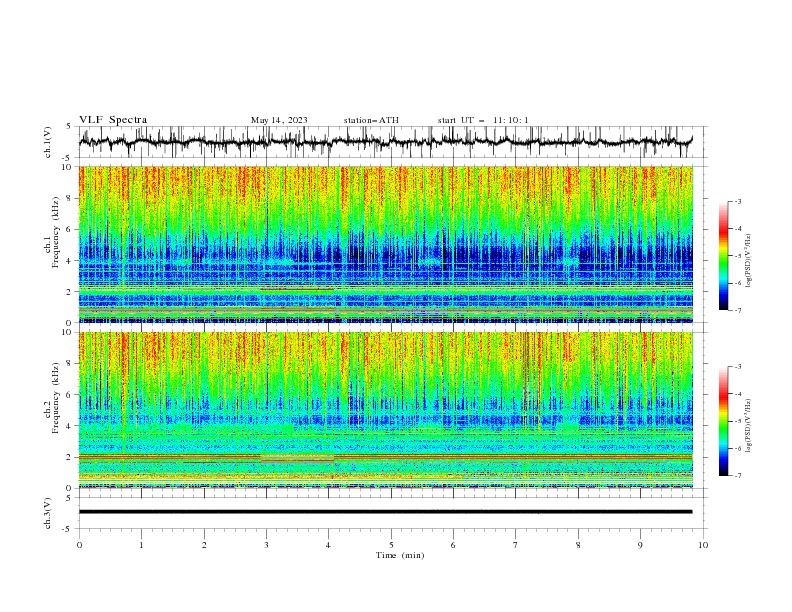Image resolution: width=792 pixels, height=612 pixels.
Task: Click the "ch.1(V)" axis label
Action: (x=48, y=142)
